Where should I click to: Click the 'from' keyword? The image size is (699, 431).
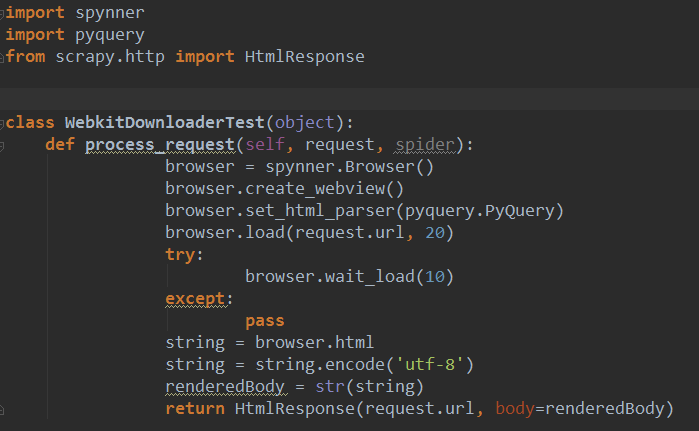[25, 57]
